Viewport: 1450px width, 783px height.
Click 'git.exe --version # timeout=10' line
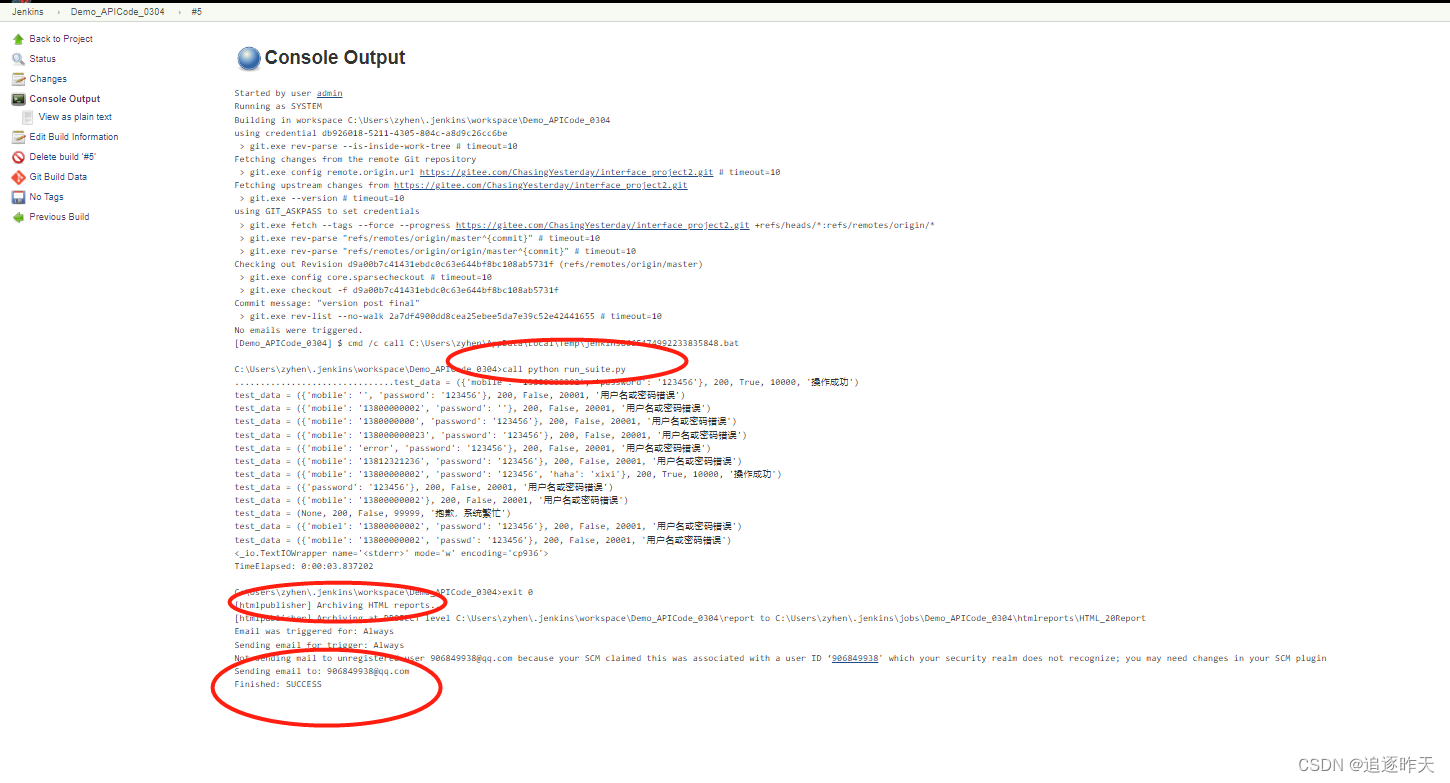(322, 198)
